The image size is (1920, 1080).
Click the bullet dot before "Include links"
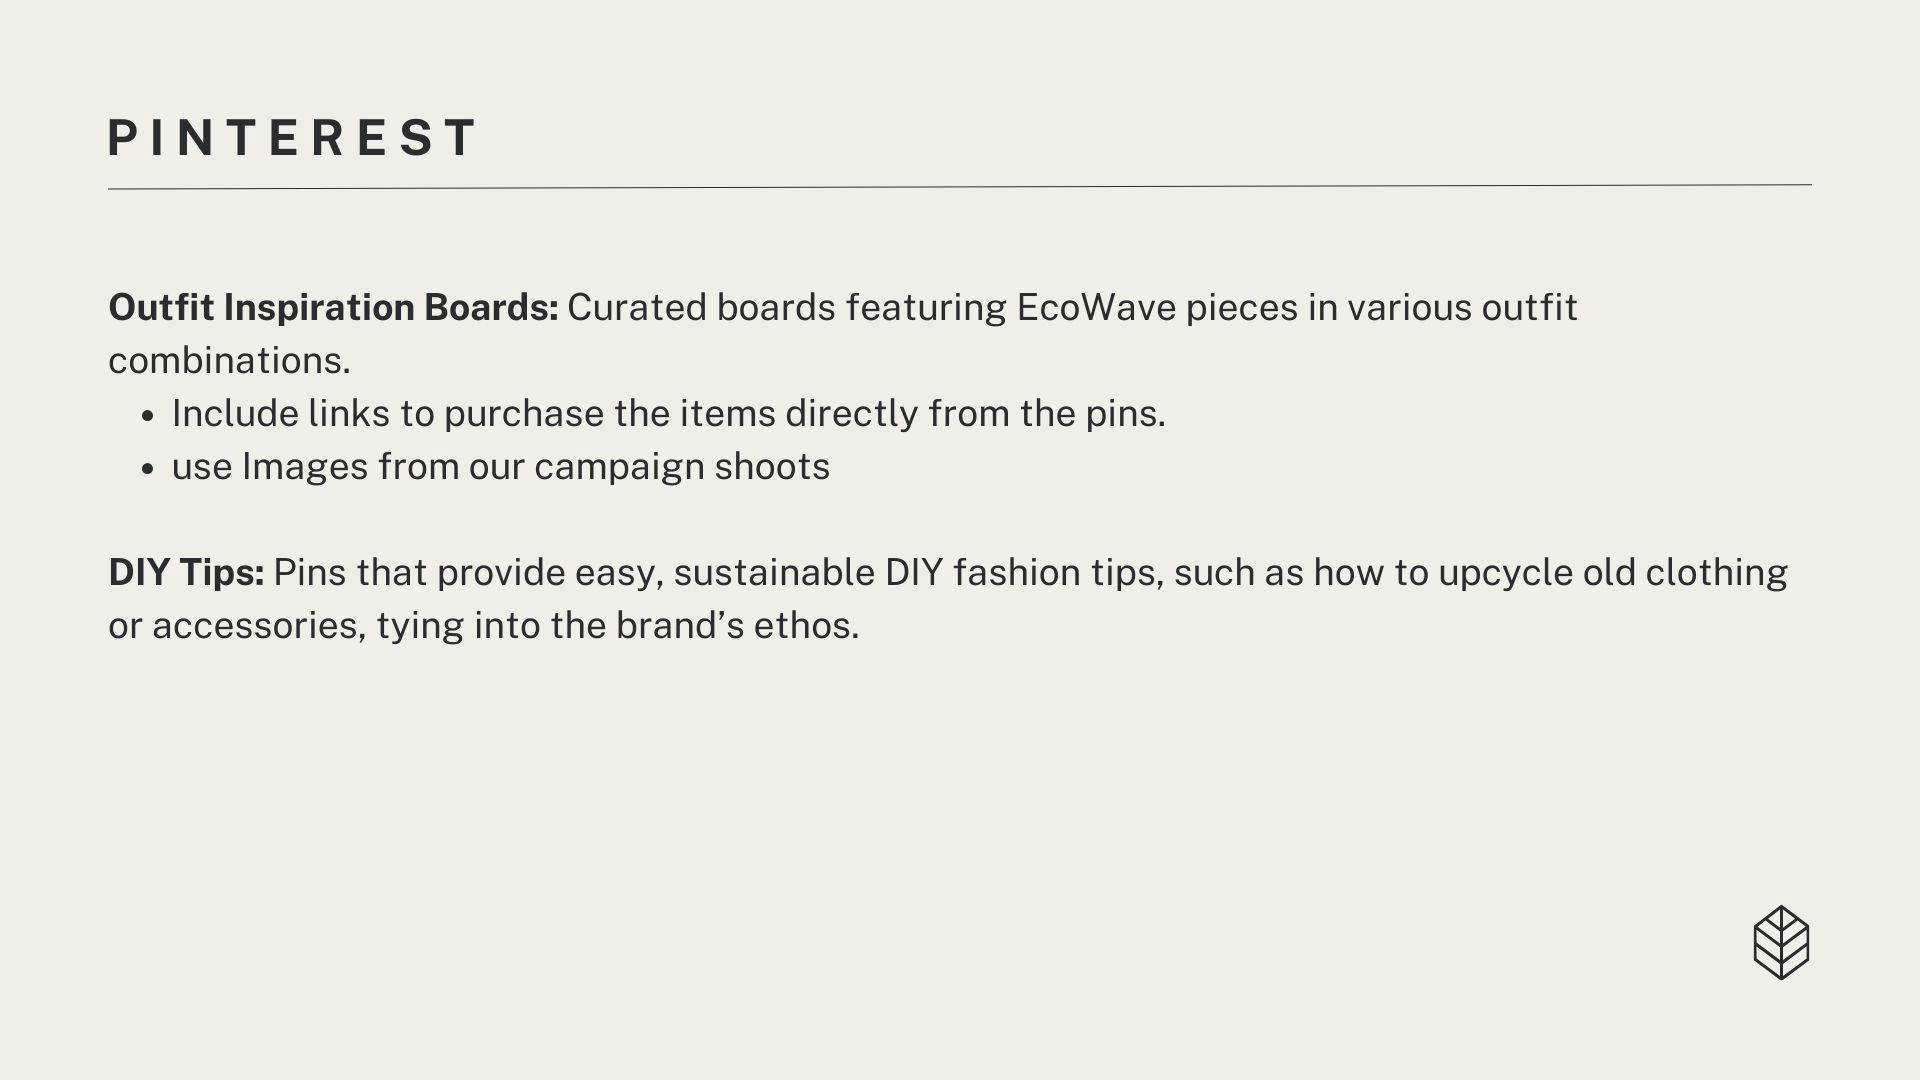click(x=148, y=416)
